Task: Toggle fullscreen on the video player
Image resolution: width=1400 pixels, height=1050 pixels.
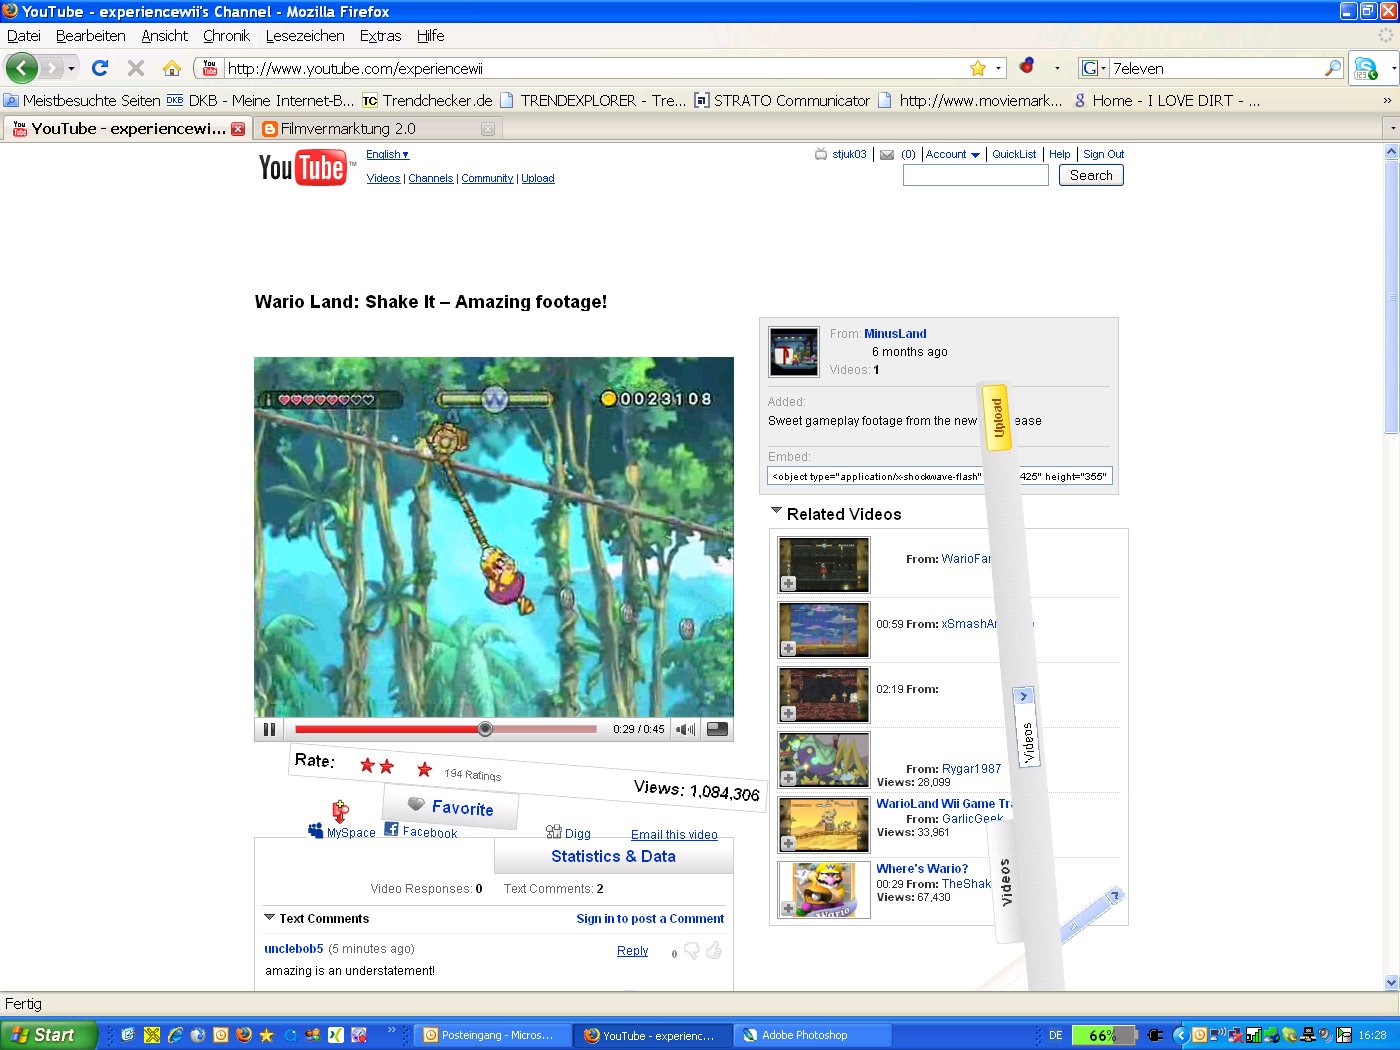Action: click(717, 729)
